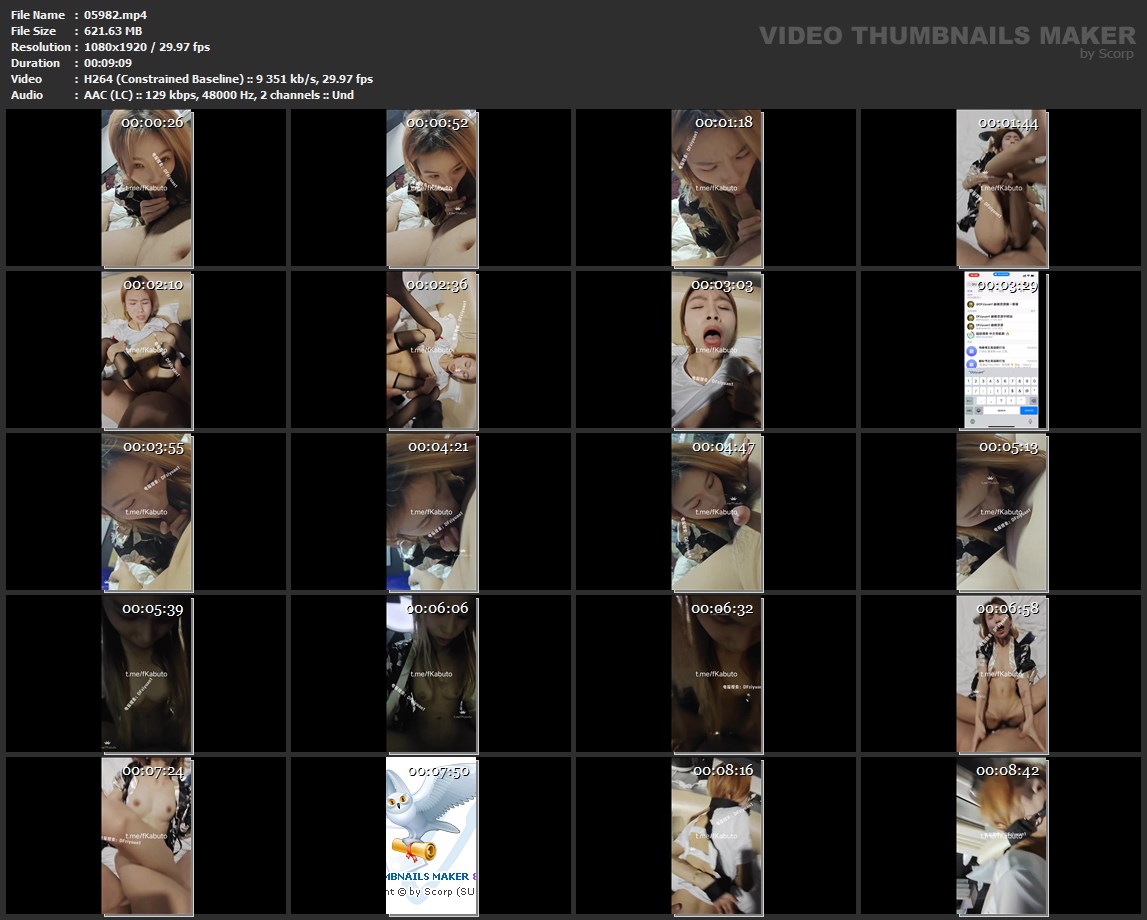Choose the thumbnail stamped 00:08:16

coord(716,836)
